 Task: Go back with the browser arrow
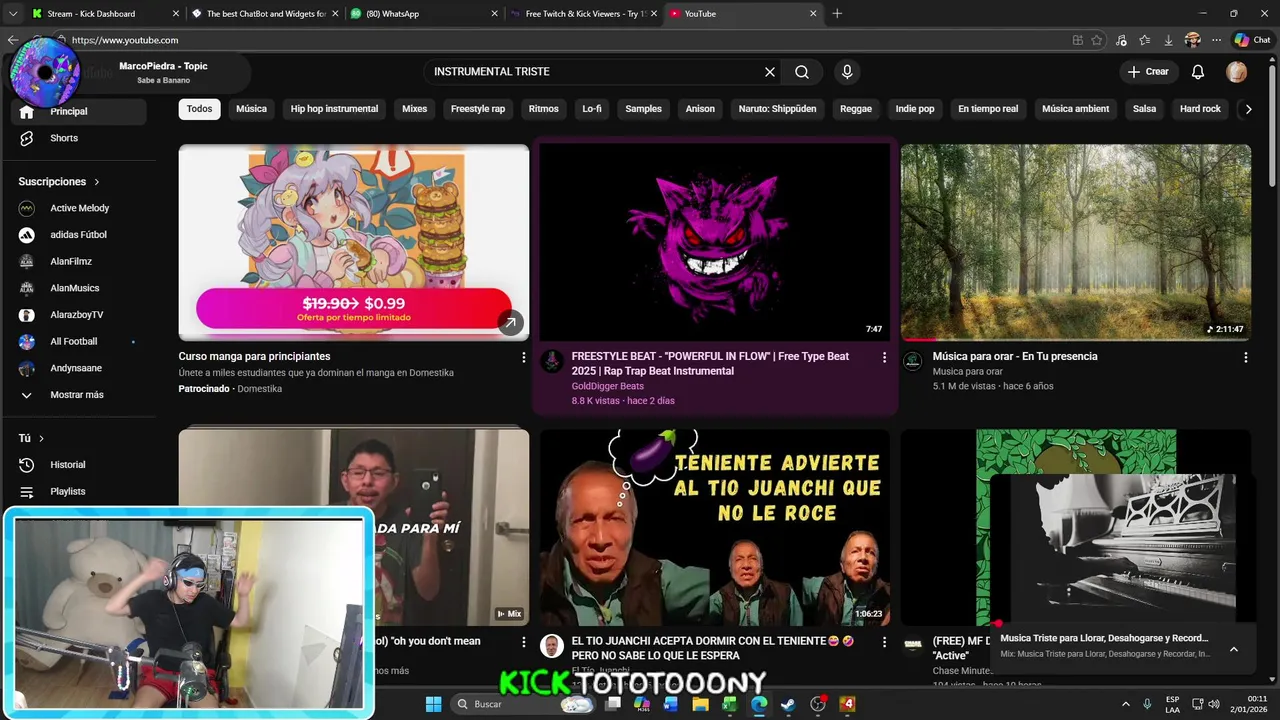(12, 40)
